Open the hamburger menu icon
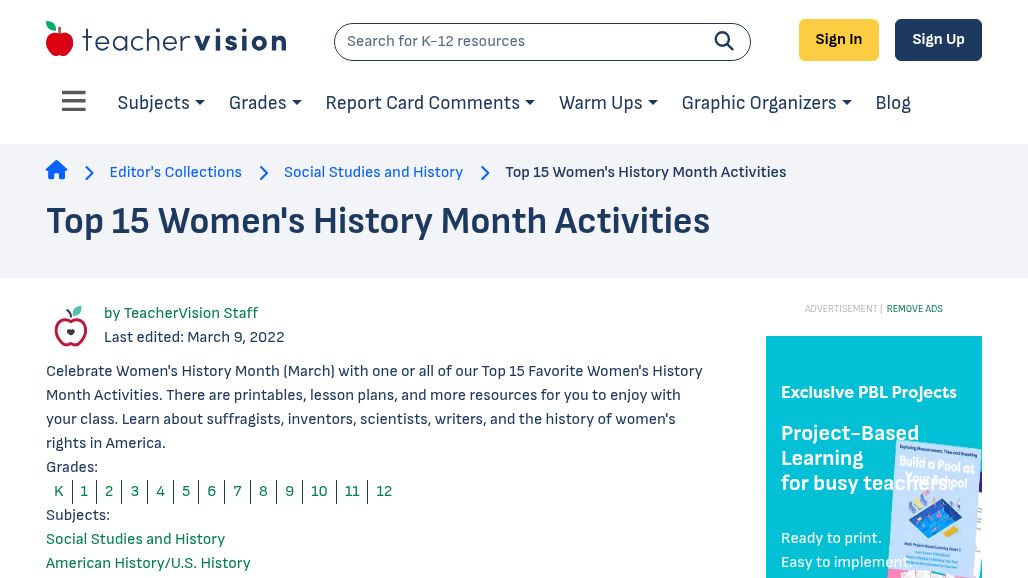The height and width of the screenshot is (578, 1028). (x=73, y=101)
